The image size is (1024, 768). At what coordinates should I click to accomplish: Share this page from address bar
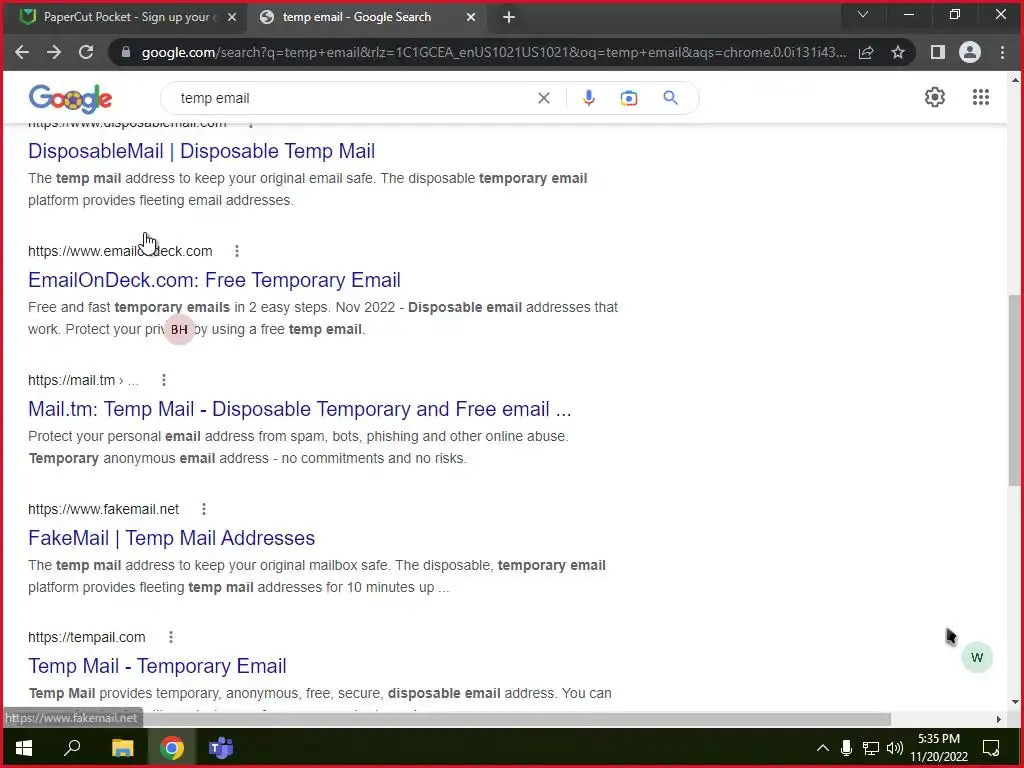point(866,52)
